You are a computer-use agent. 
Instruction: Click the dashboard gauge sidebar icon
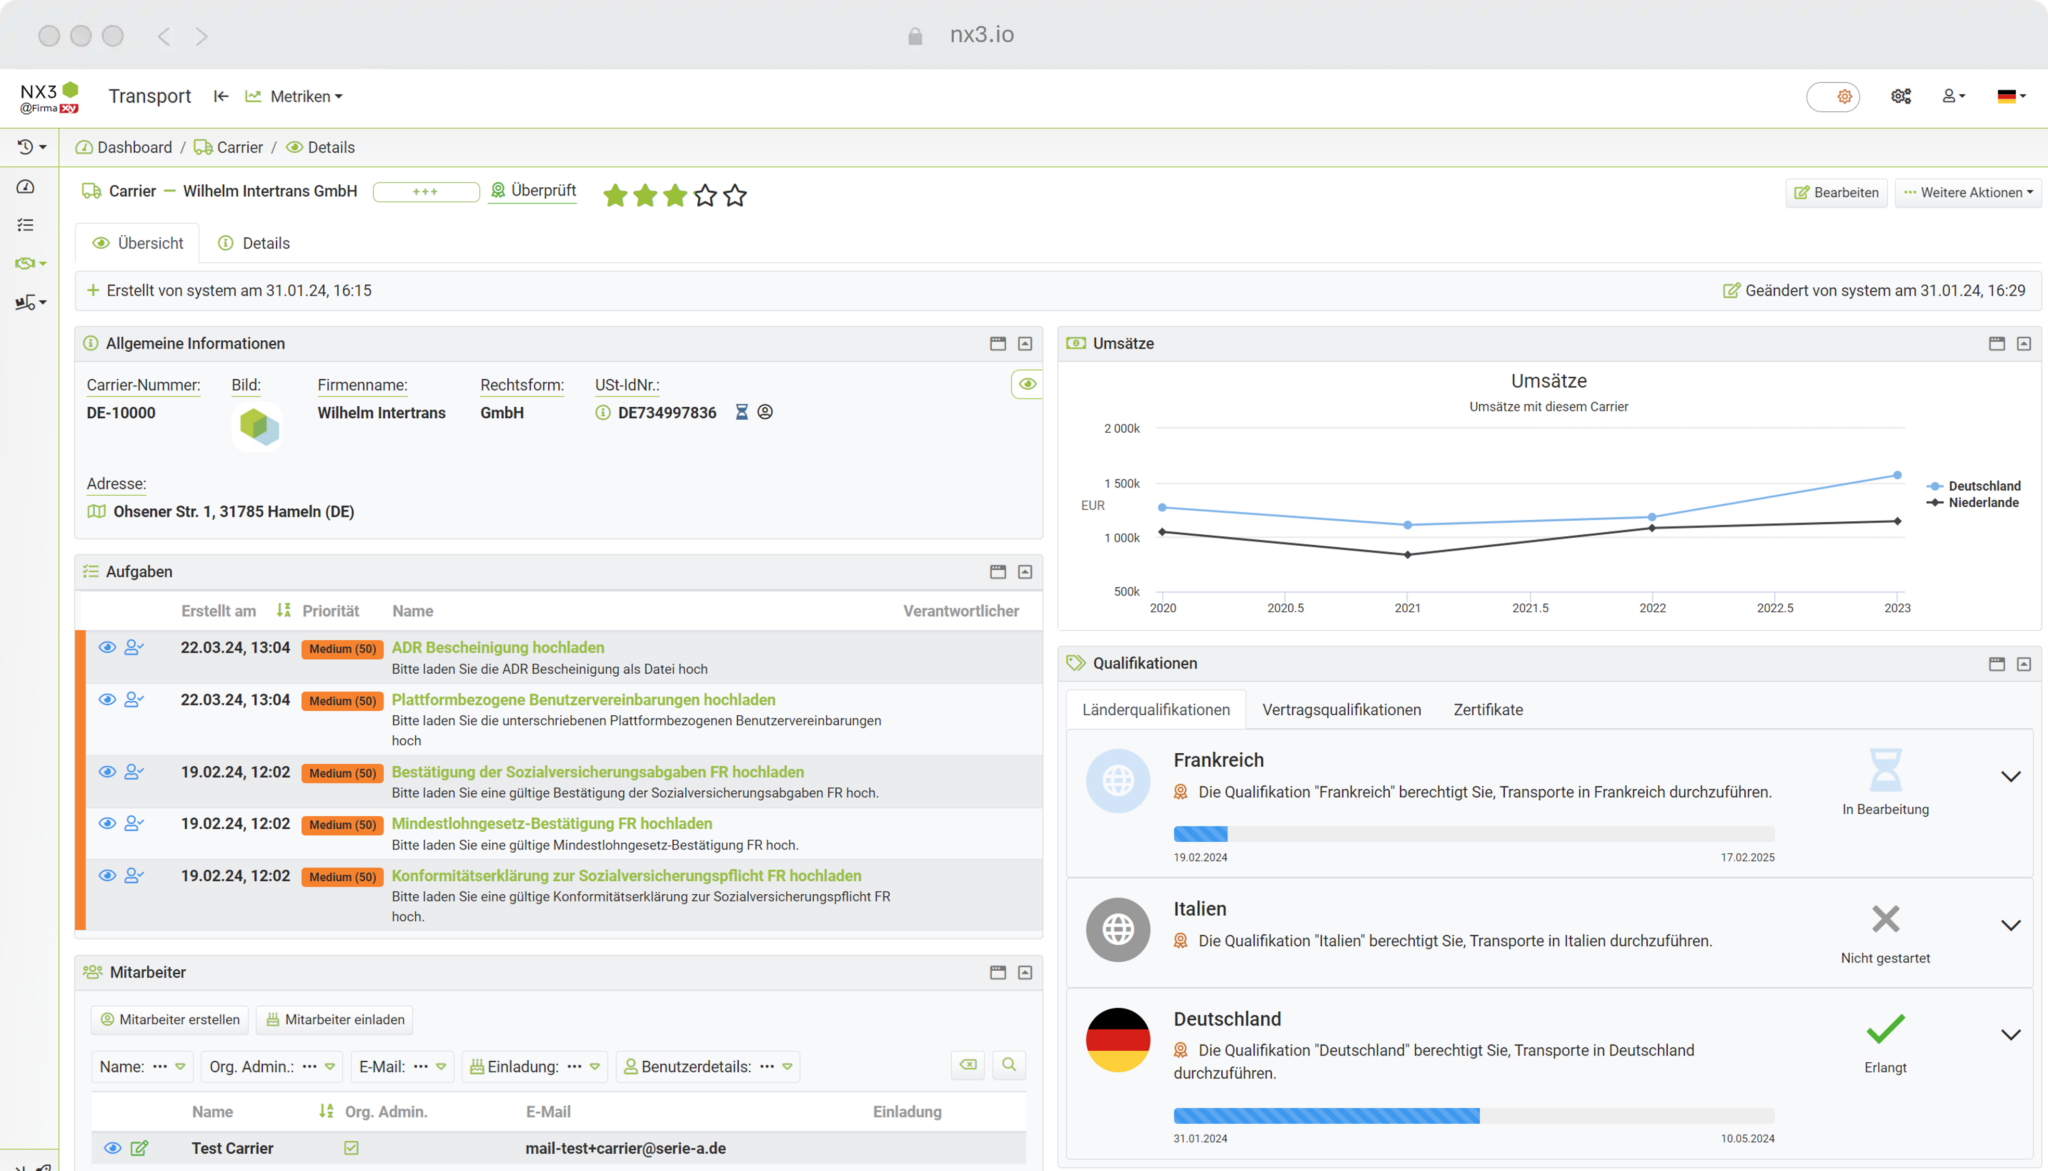26,187
